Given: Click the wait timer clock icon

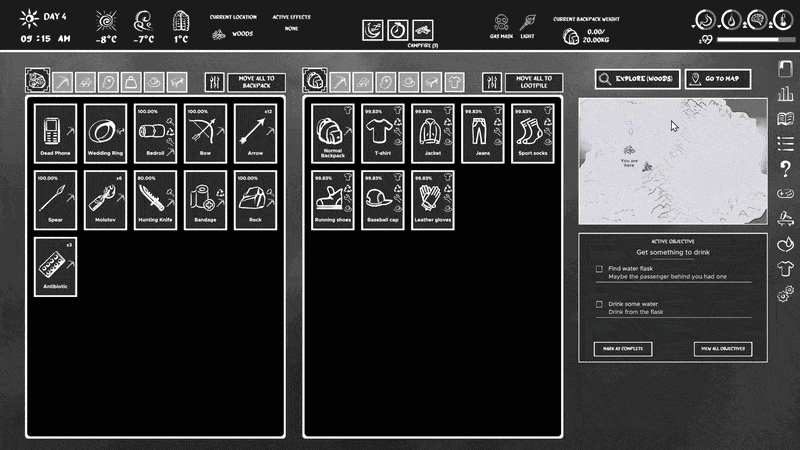Looking at the screenshot, I should point(397,30).
